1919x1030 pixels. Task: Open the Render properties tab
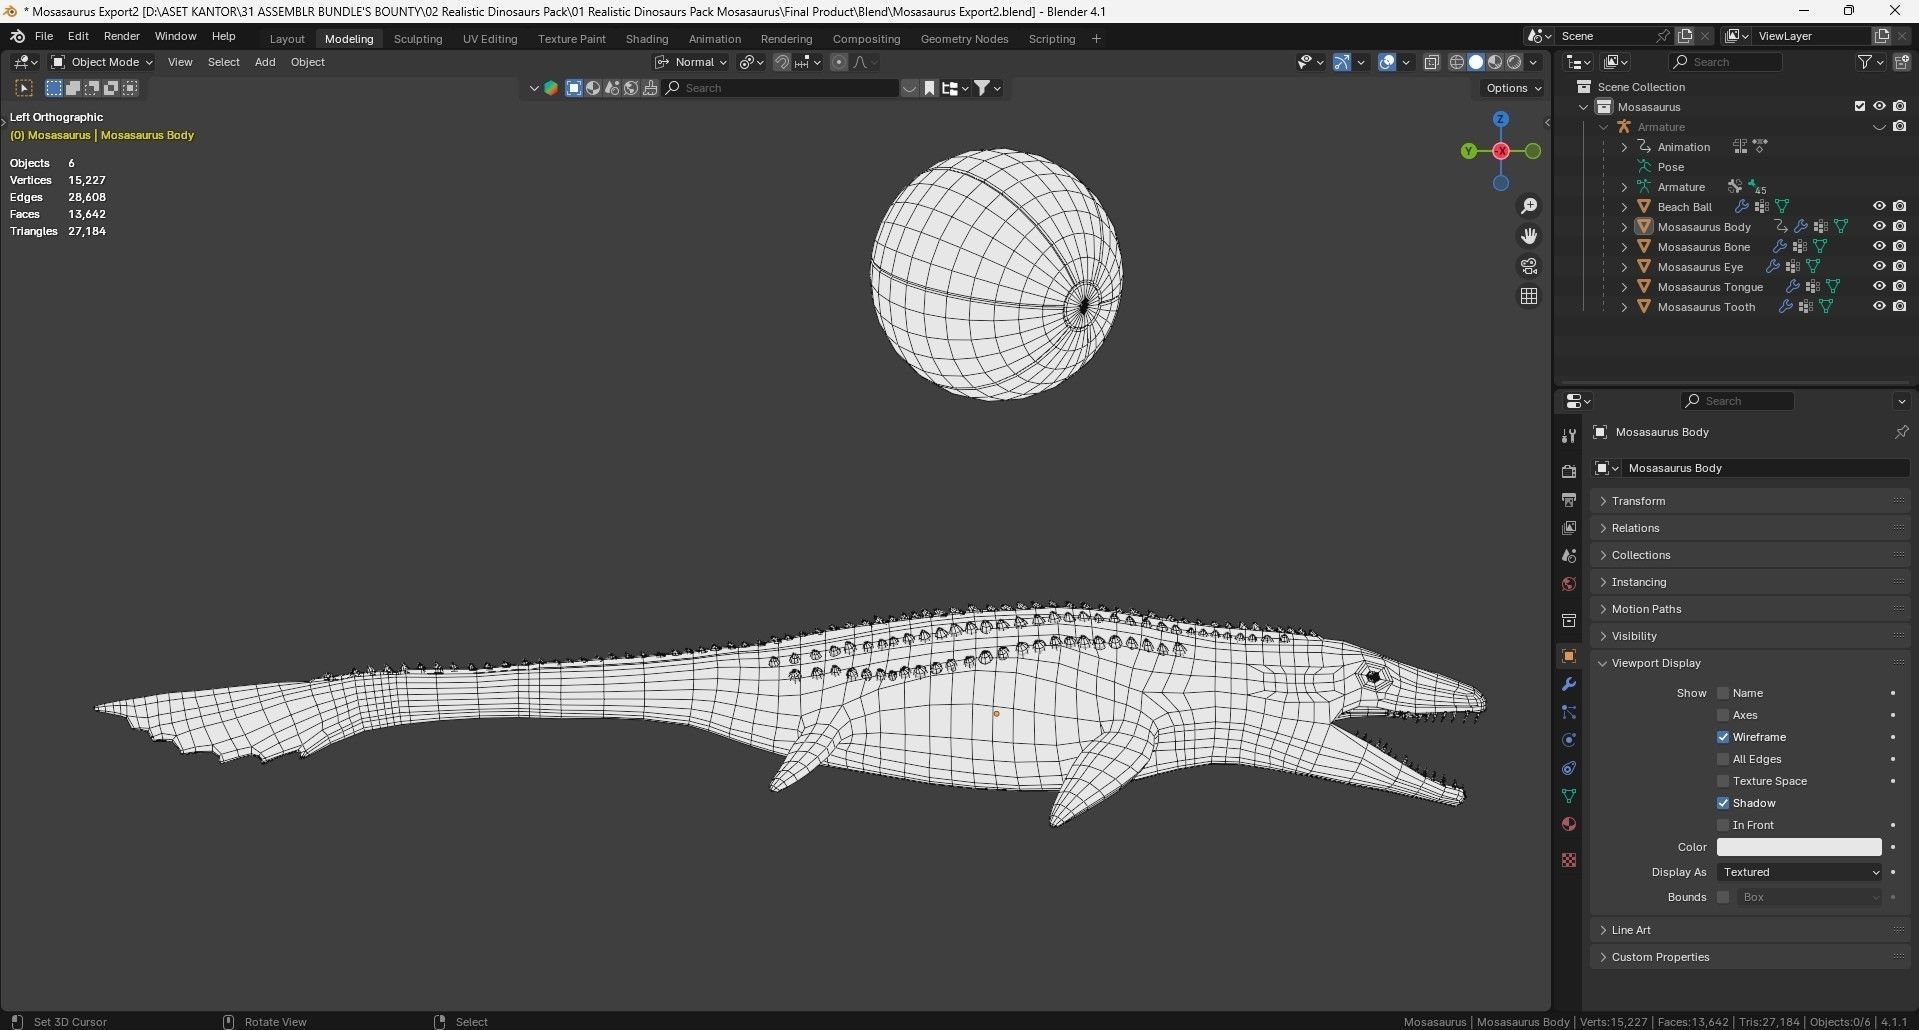(1568, 471)
